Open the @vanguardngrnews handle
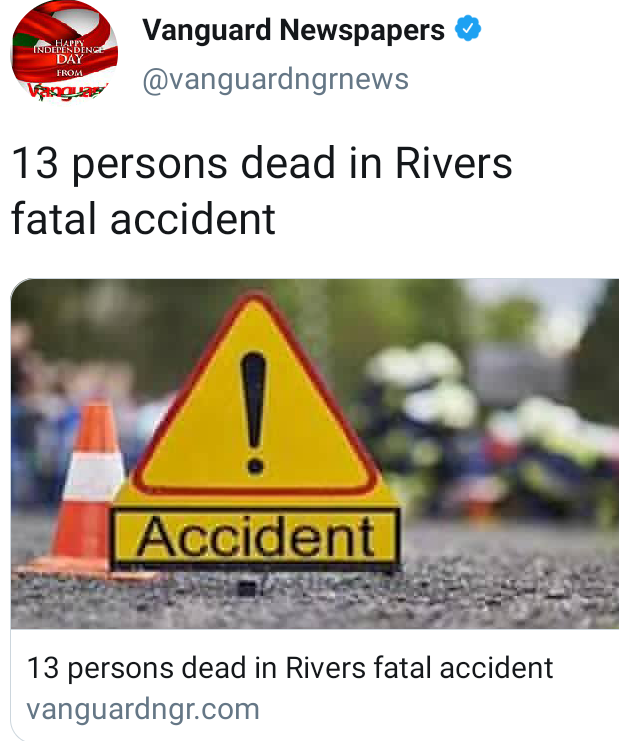The image size is (619, 741). (275, 79)
